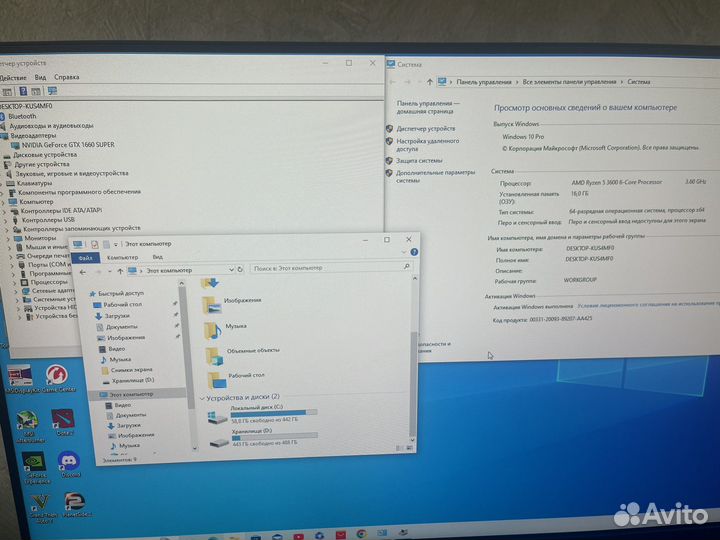Viewport: 720px width, 540px height.
Task: Refresh the Explorer address bar
Action: pos(240,269)
